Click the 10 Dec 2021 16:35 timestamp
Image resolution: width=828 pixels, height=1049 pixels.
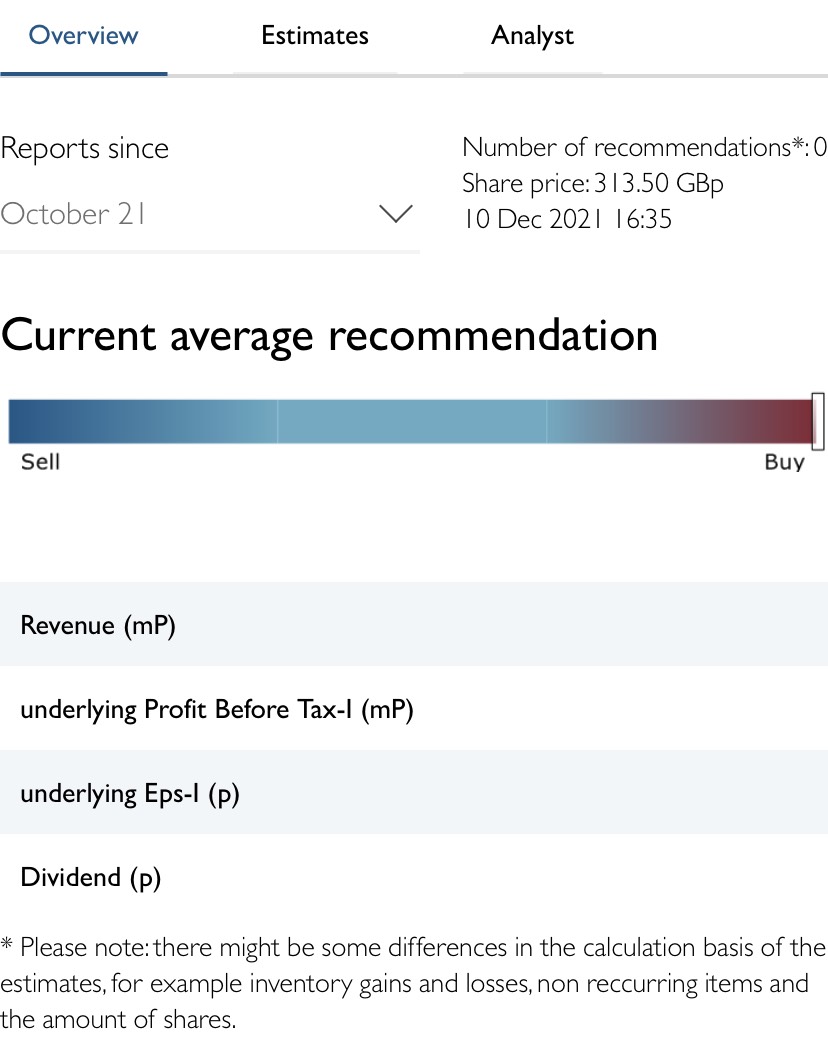tap(567, 219)
